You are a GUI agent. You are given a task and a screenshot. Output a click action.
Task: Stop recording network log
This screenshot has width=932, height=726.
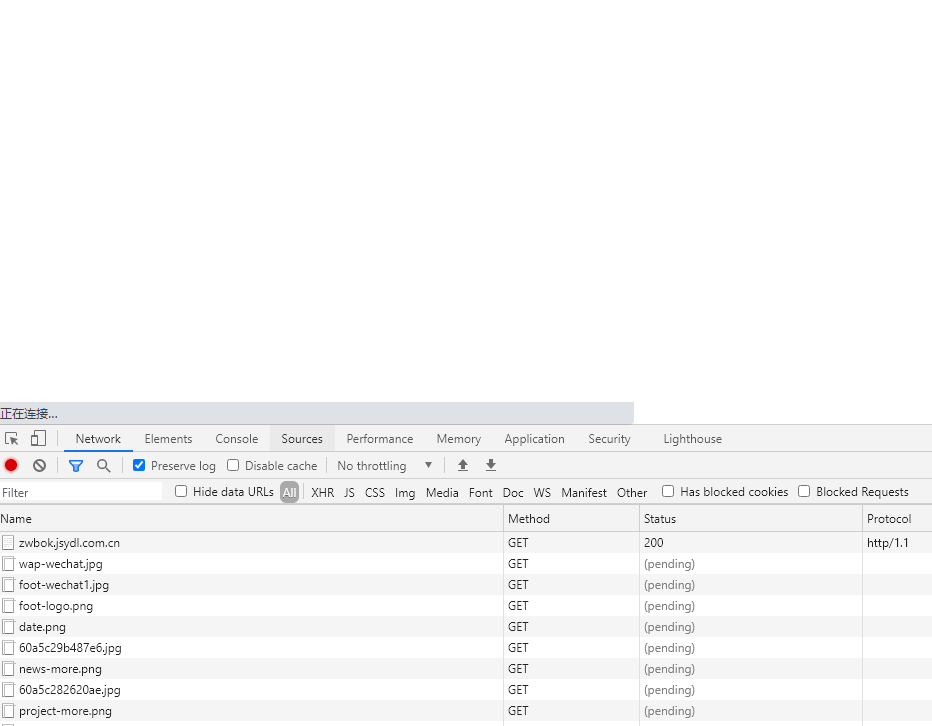(x=11, y=466)
